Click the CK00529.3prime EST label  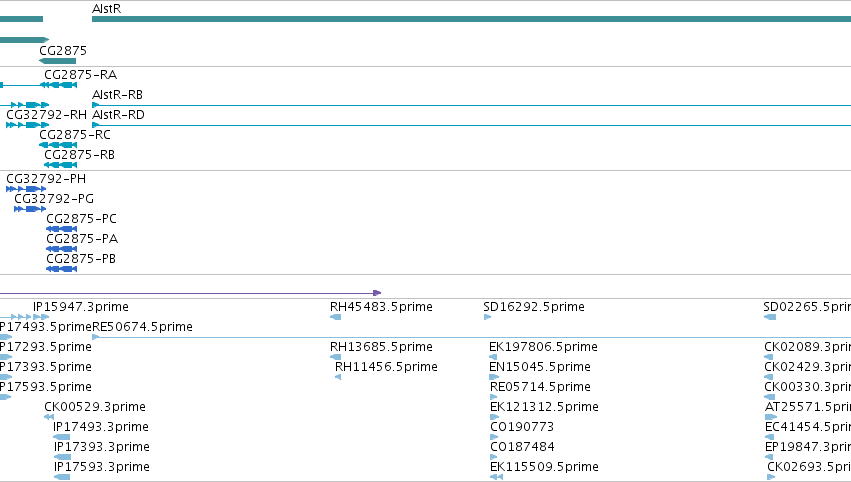95,408
